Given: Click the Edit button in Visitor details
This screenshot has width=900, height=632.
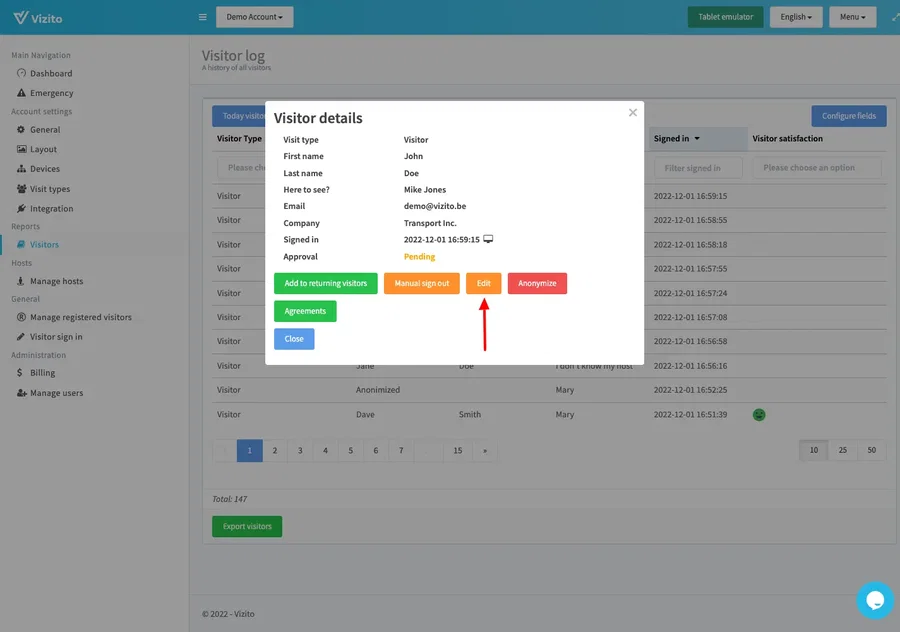Looking at the screenshot, I should pyautogui.click(x=484, y=283).
